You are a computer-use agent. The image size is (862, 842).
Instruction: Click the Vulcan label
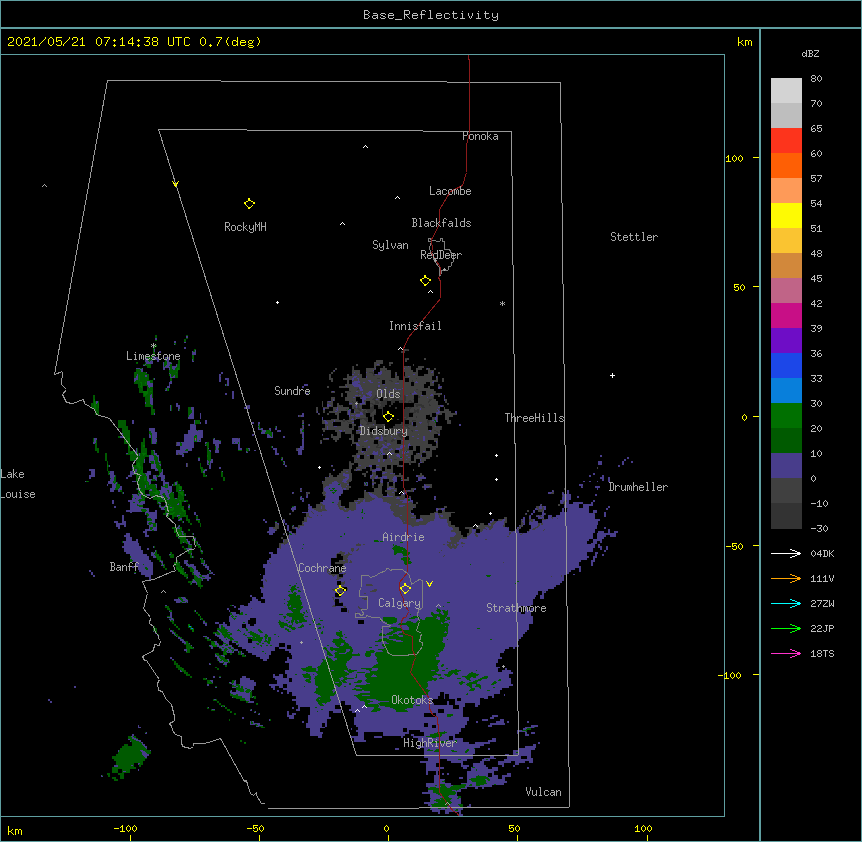543,792
